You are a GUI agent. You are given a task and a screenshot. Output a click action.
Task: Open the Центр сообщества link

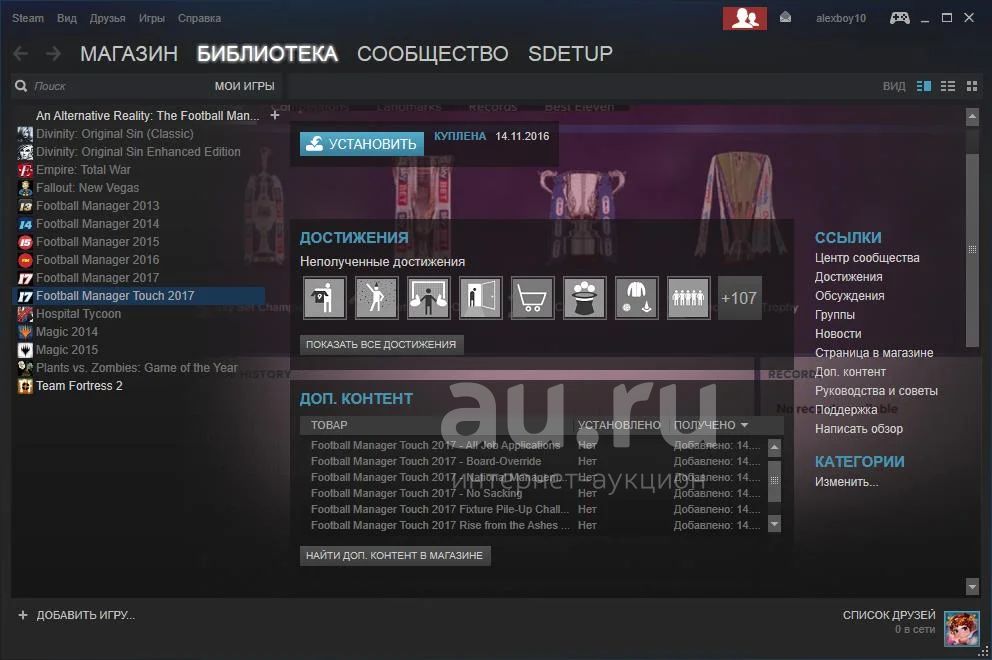point(867,258)
